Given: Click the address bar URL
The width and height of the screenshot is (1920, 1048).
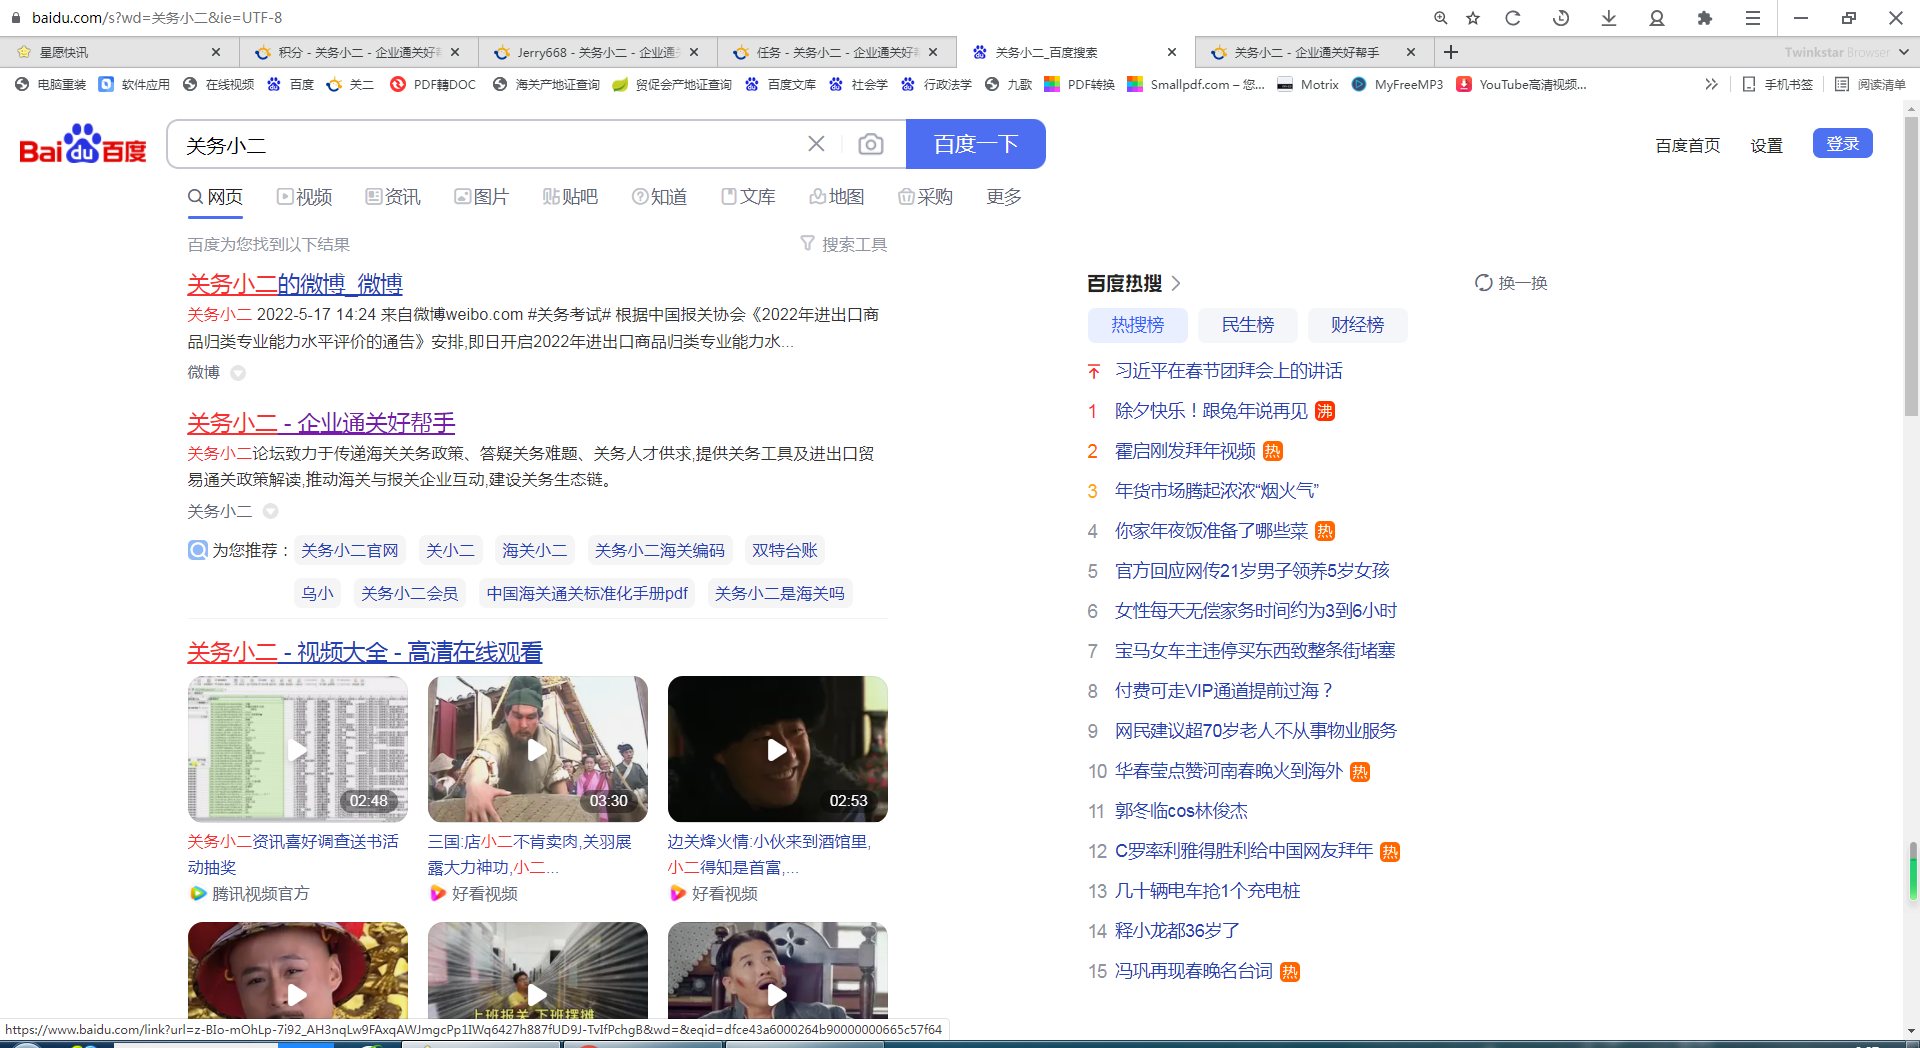Looking at the screenshot, I should (x=157, y=18).
